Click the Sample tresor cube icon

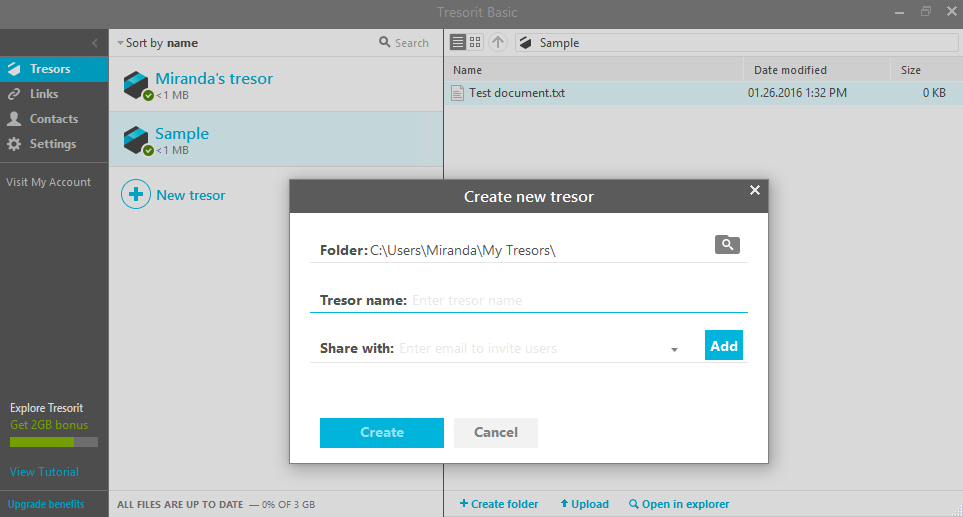click(x=136, y=140)
